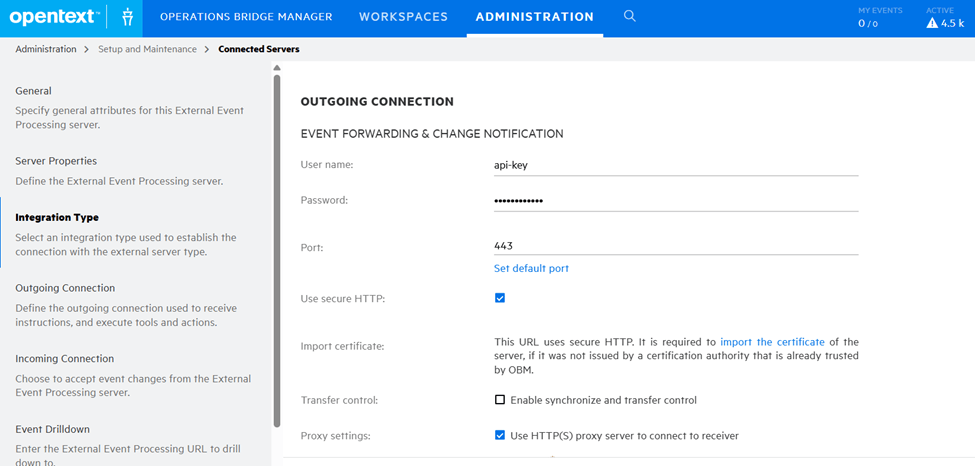Click the left panel vertical scrollbar

pyautogui.click(x=277, y=250)
